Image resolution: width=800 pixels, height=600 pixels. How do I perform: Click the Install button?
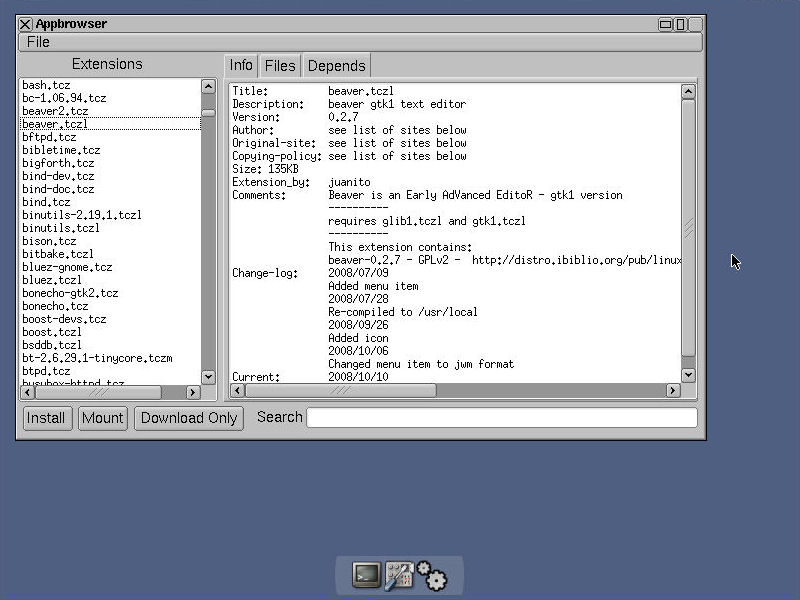click(46, 418)
